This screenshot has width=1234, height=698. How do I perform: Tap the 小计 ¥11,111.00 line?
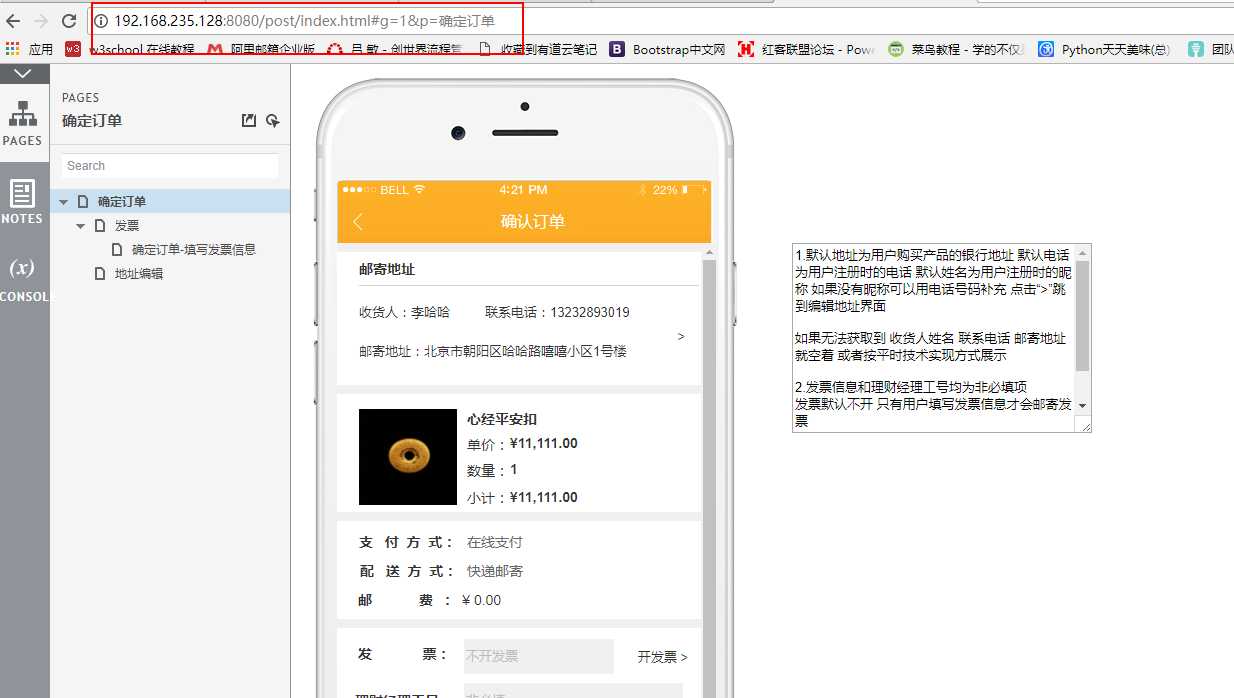pos(522,497)
